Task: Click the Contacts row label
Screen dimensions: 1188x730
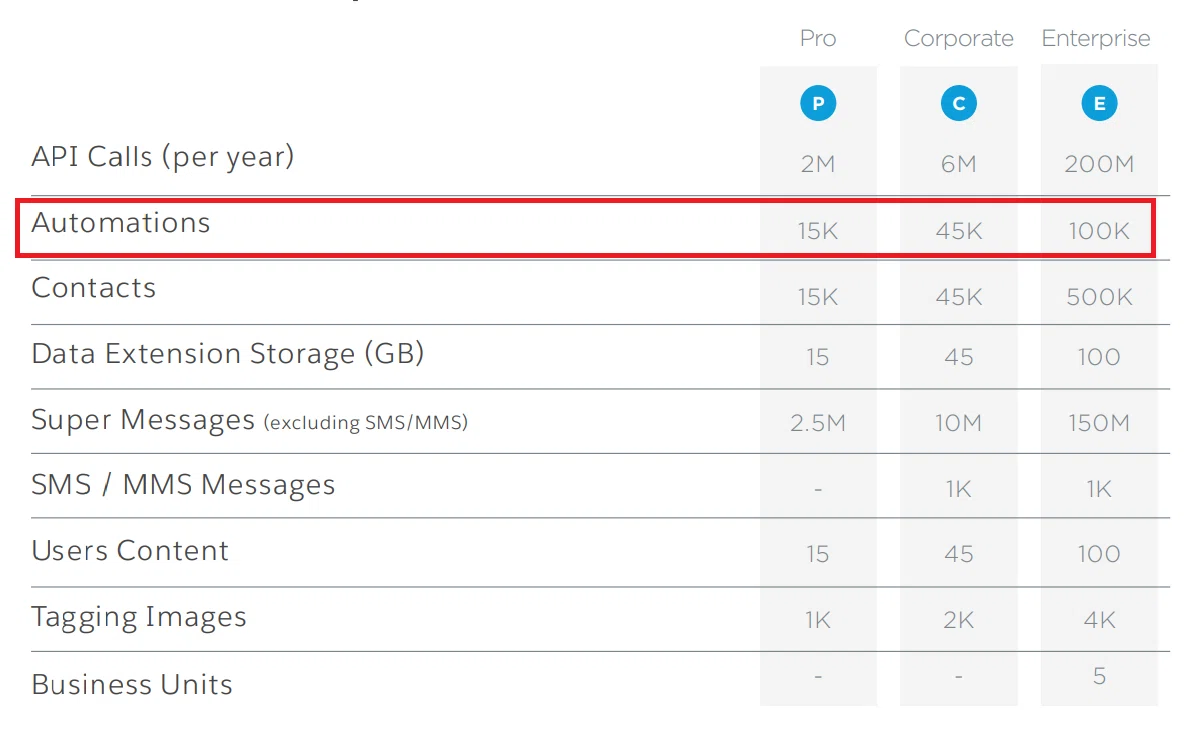Action: tap(93, 288)
